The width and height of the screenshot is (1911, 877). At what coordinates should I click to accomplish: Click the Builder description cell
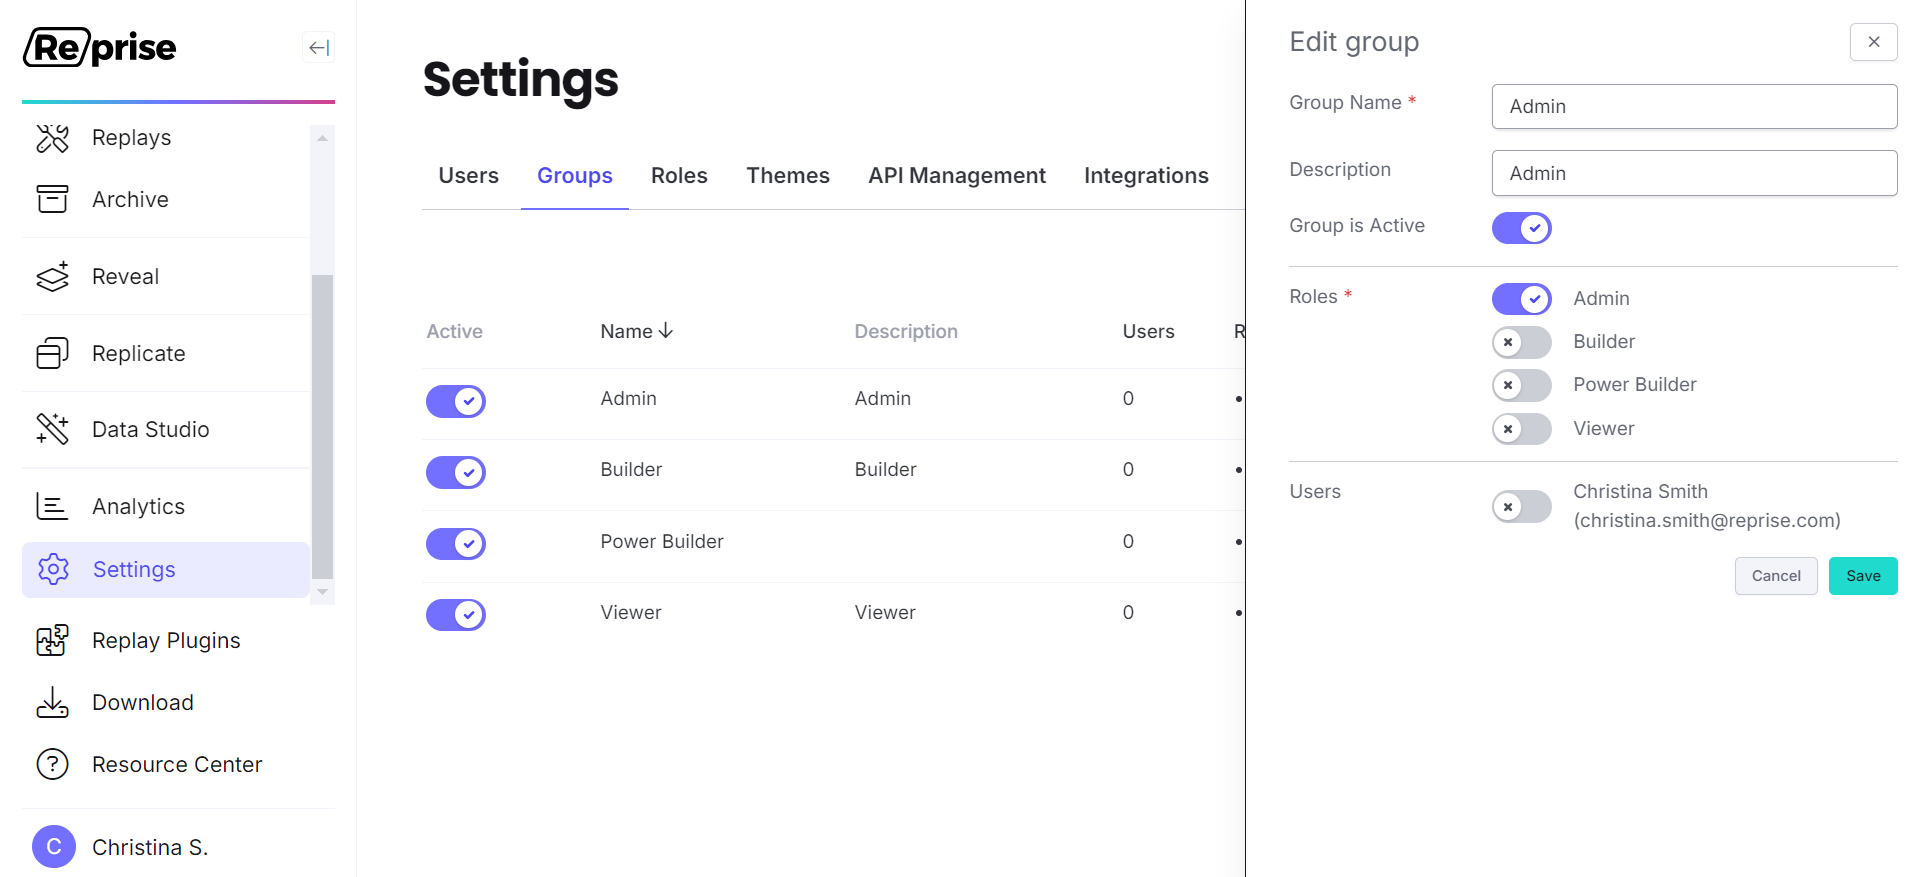(885, 470)
